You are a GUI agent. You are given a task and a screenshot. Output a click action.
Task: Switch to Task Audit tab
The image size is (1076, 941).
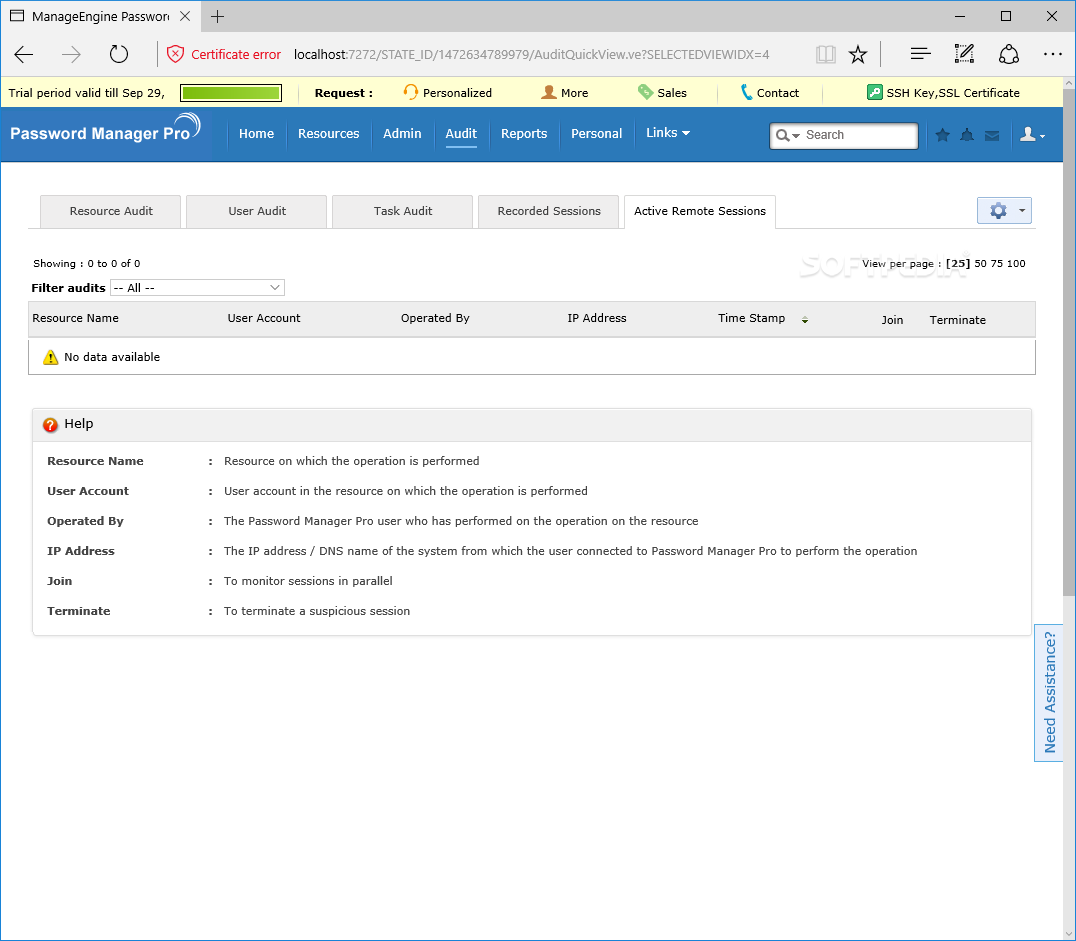pyautogui.click(x=403, y=211)
